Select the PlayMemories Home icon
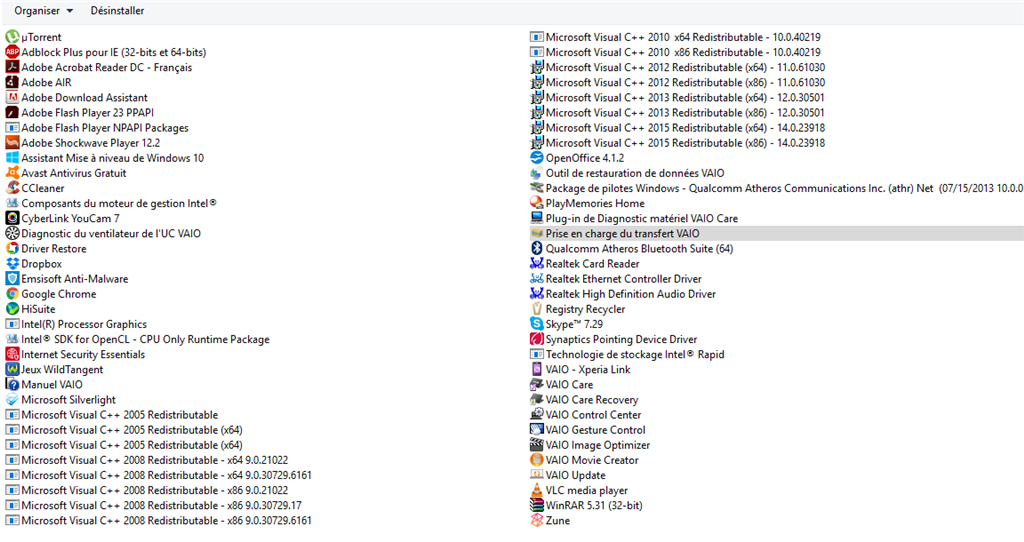 click(x=536, y=203)
